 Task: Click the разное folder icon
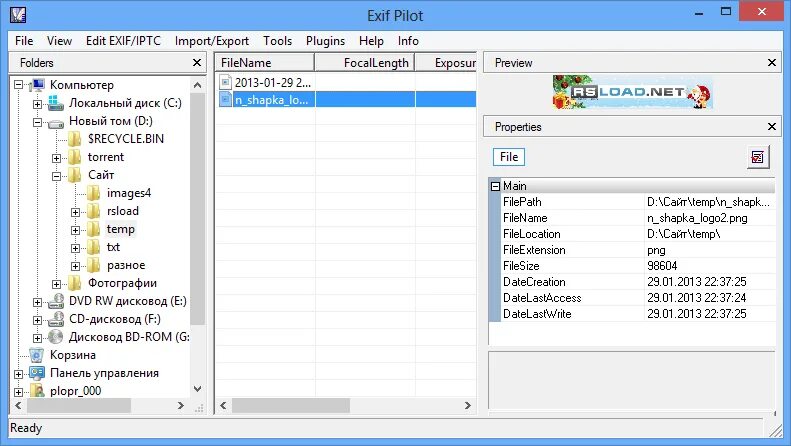[93, 265]
